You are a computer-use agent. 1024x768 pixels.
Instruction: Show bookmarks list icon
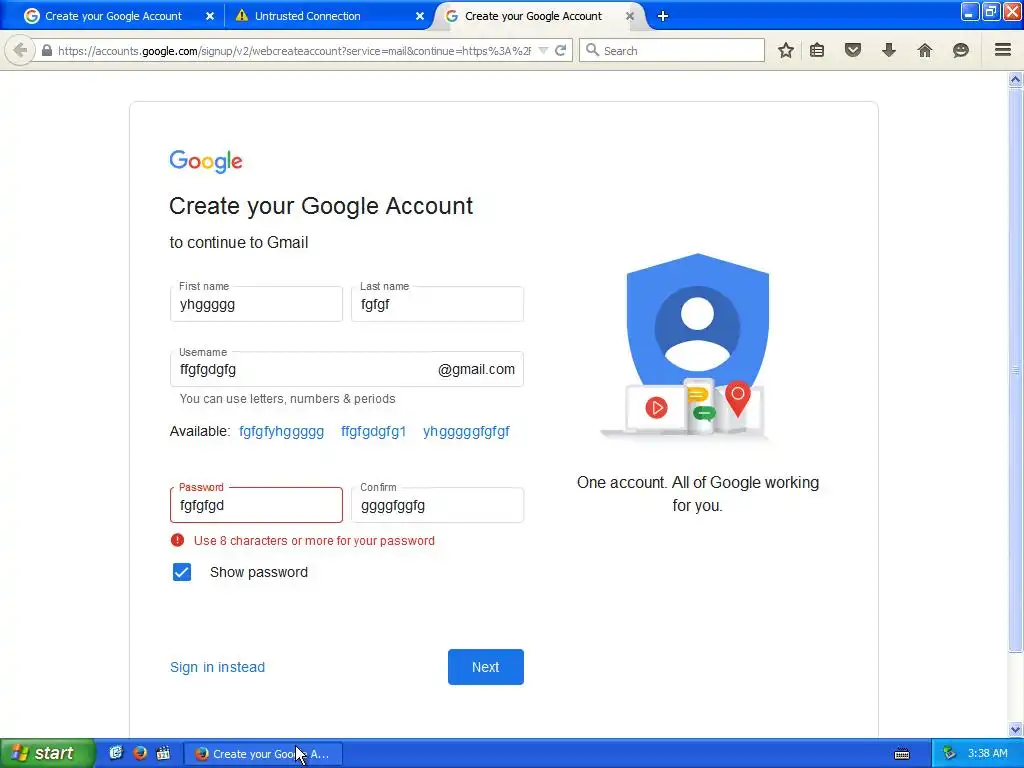coord(817,50)
